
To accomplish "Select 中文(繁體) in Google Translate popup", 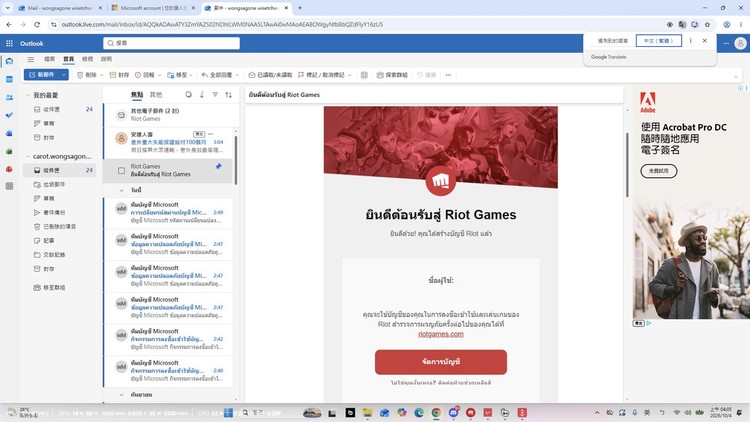I will (x=659, y=41).
